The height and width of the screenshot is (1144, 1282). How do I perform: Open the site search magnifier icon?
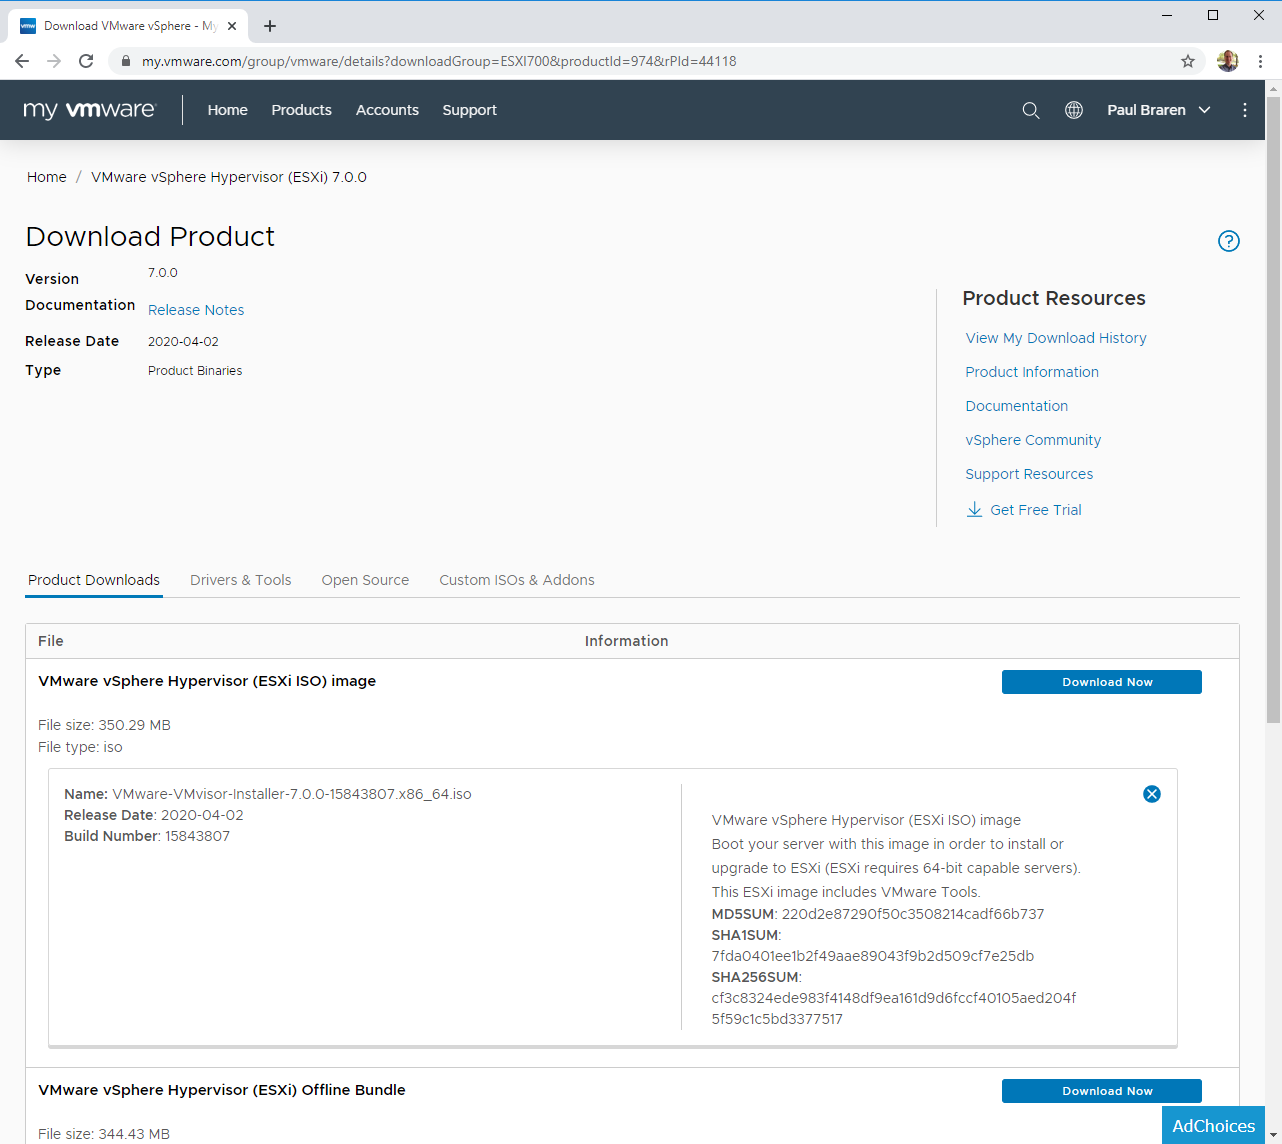click(x=1031, y=110)
